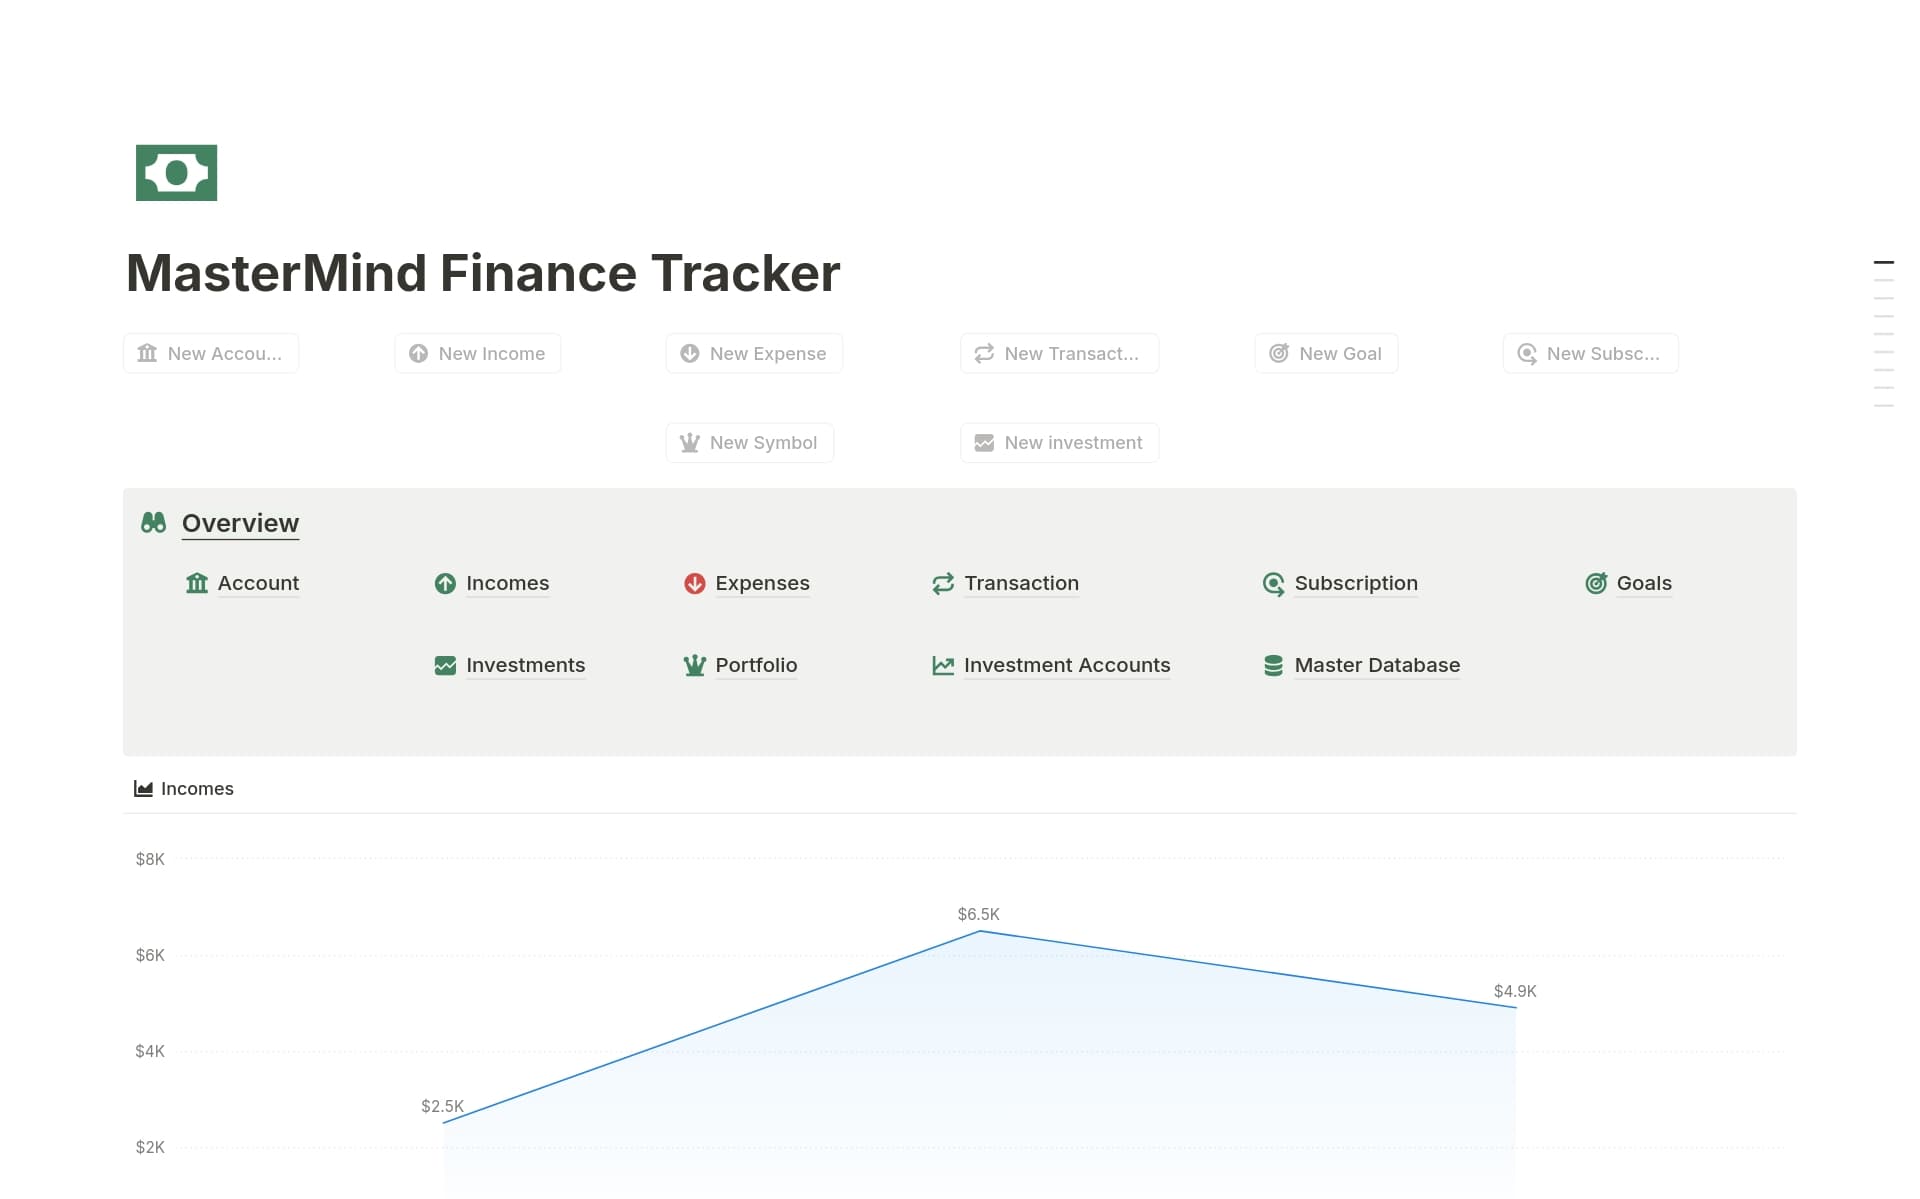
Task: Click the binoculars icon beside Overview
Action: (x=152, y=522)
